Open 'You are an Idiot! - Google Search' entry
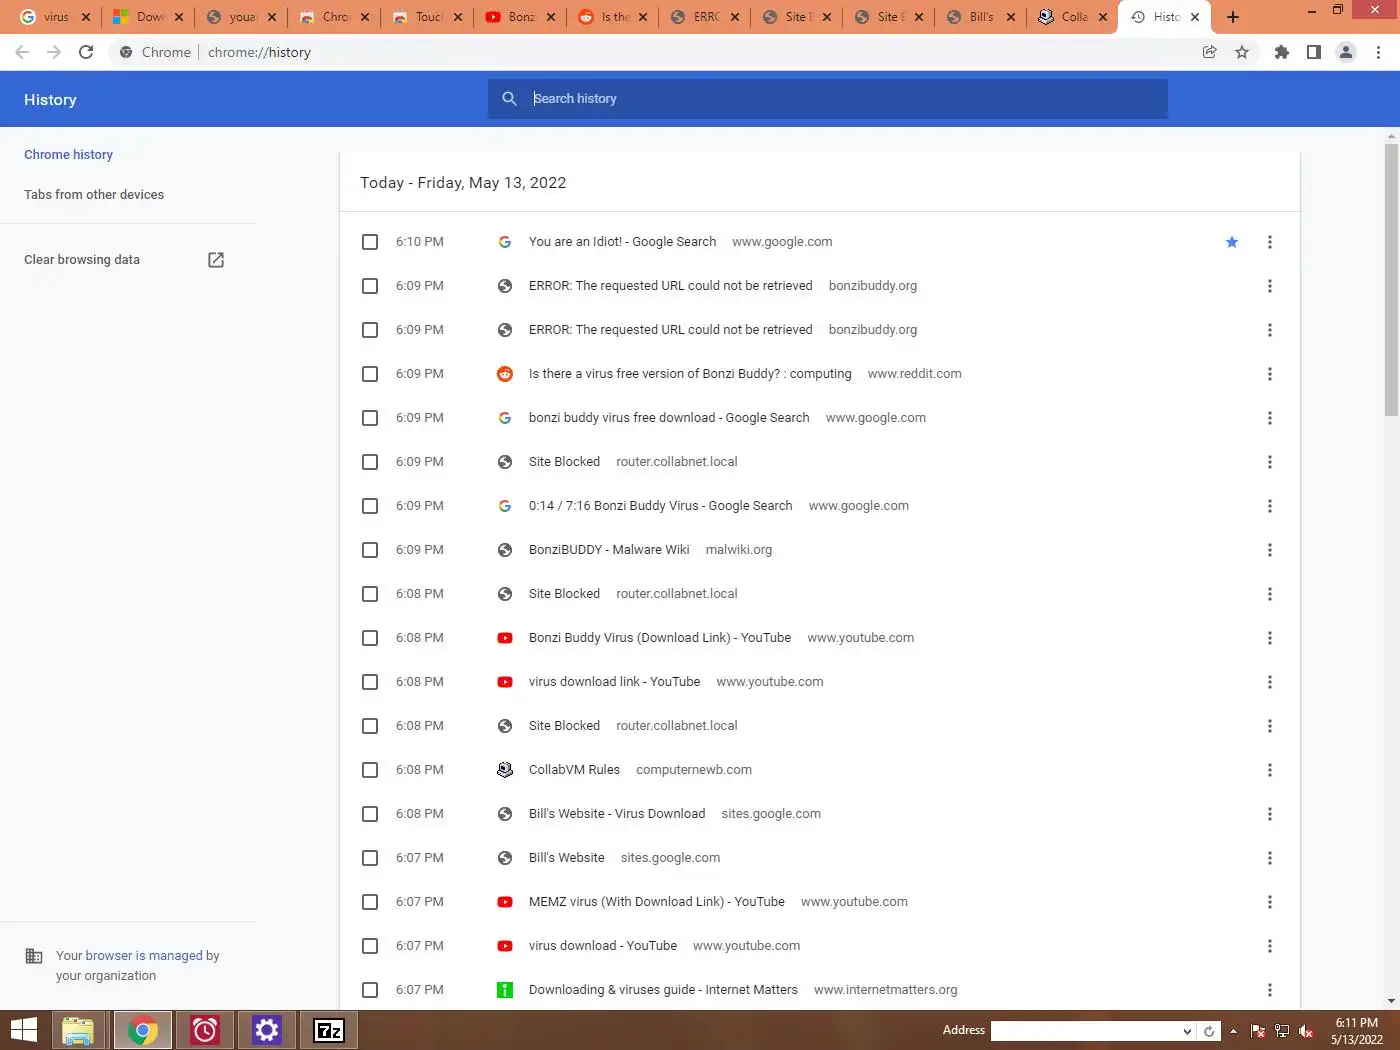Screen dimensions: 1400x1050 pyautogui.click(x=622, y=242)
